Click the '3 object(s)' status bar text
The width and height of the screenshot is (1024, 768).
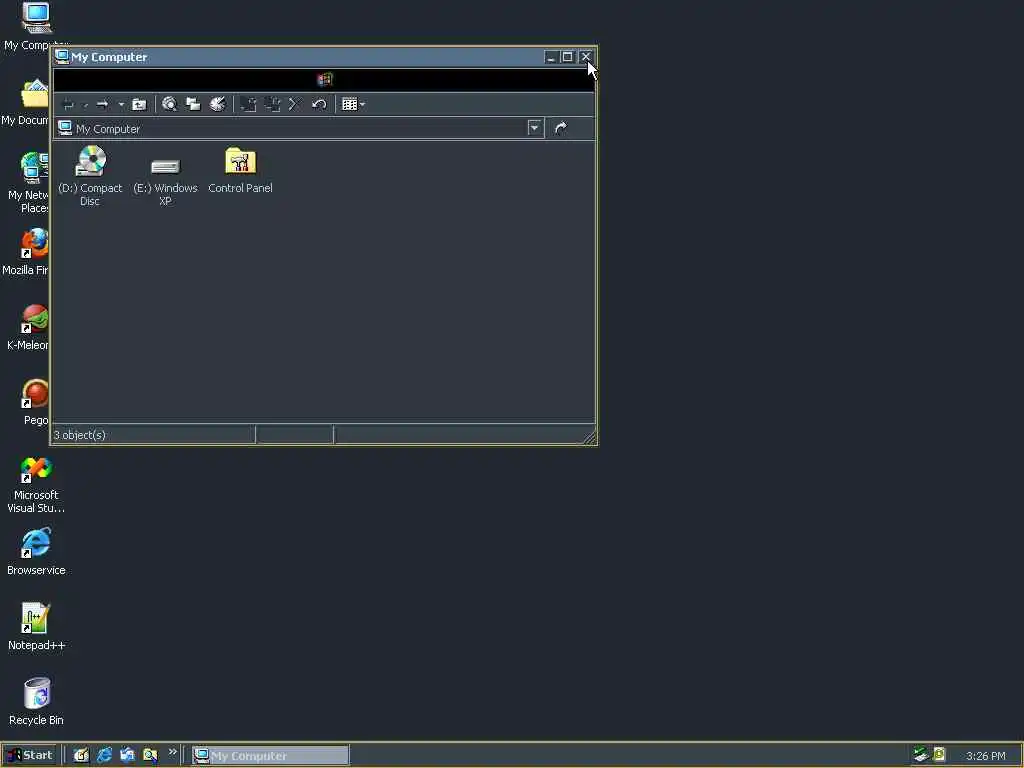tap(80, 435)
